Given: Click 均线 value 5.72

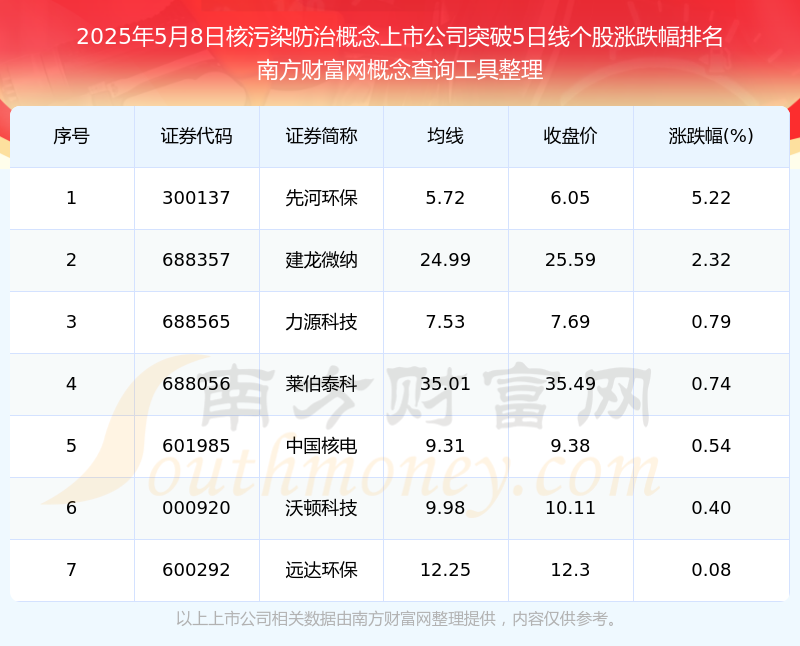Looking at the screenshot, I should (445, 198).
